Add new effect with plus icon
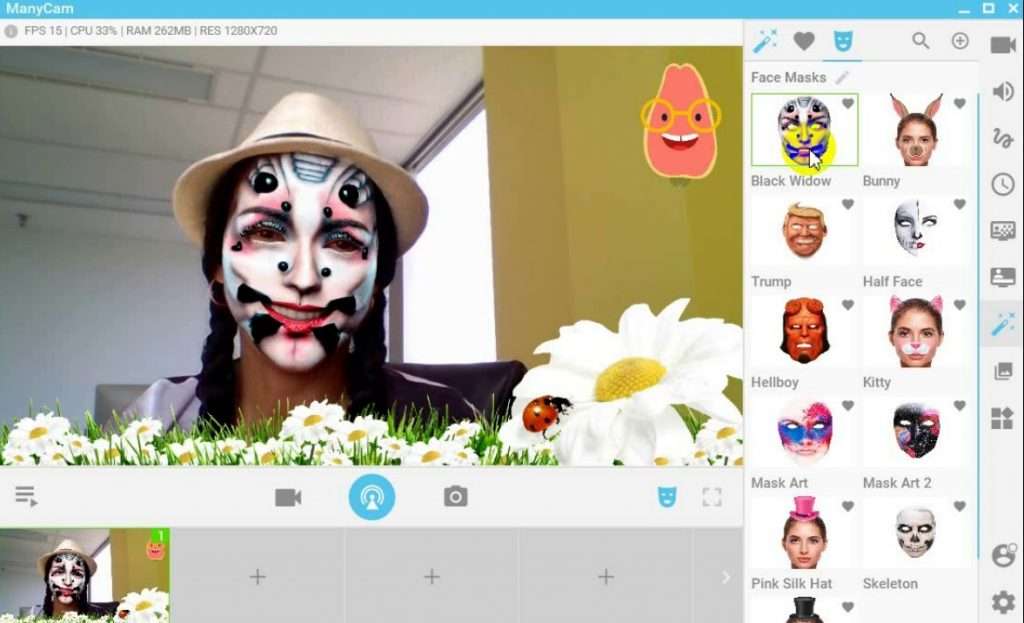The image size is (1024, 623). [x=960, y=41]
